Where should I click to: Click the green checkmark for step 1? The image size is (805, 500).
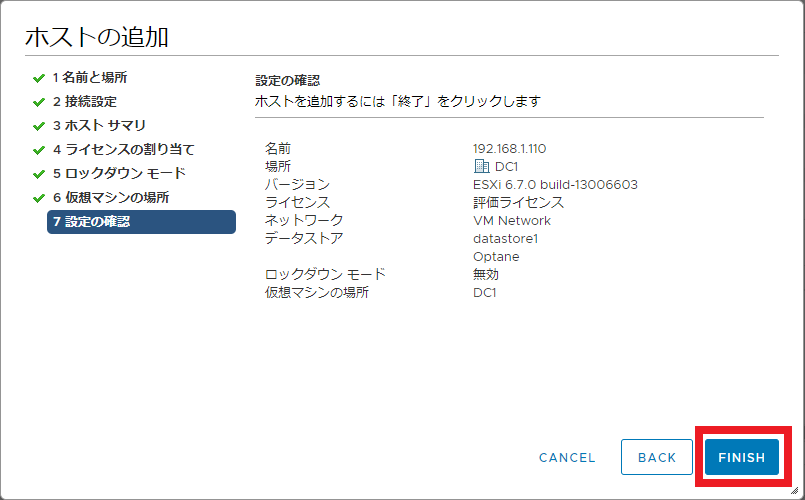39,78
